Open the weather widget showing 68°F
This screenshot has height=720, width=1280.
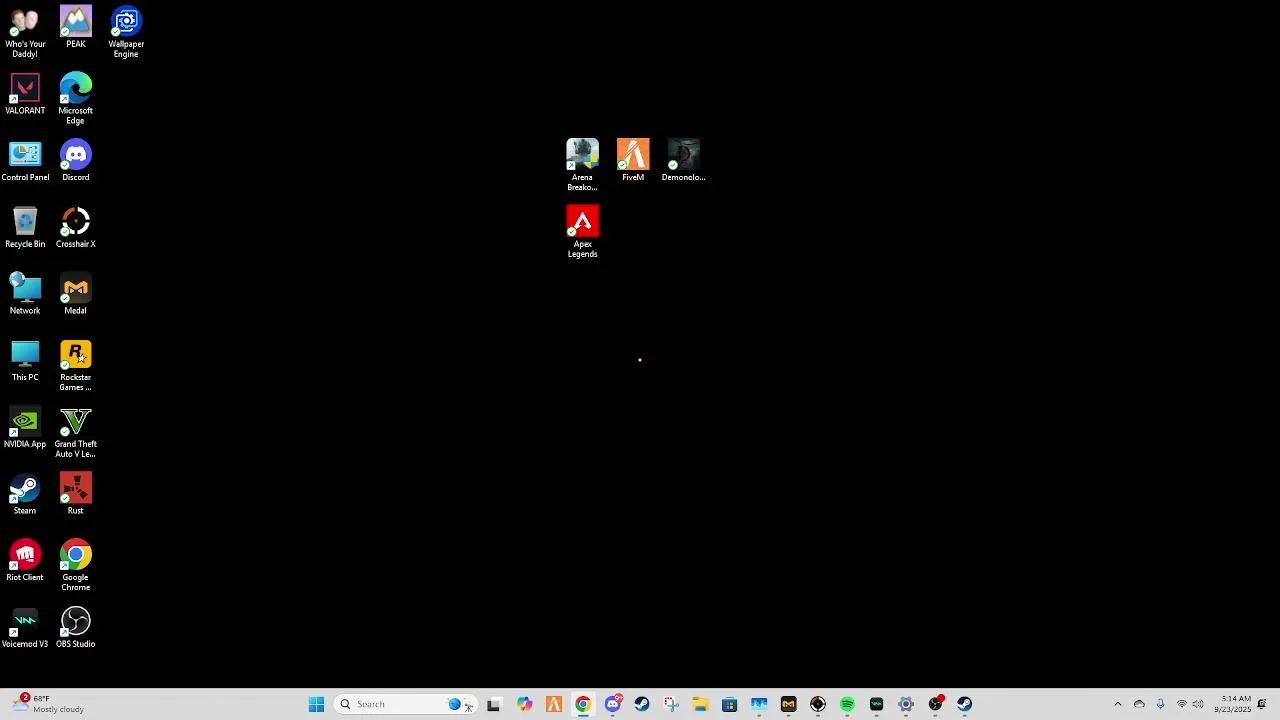click(x=48, y=704)
